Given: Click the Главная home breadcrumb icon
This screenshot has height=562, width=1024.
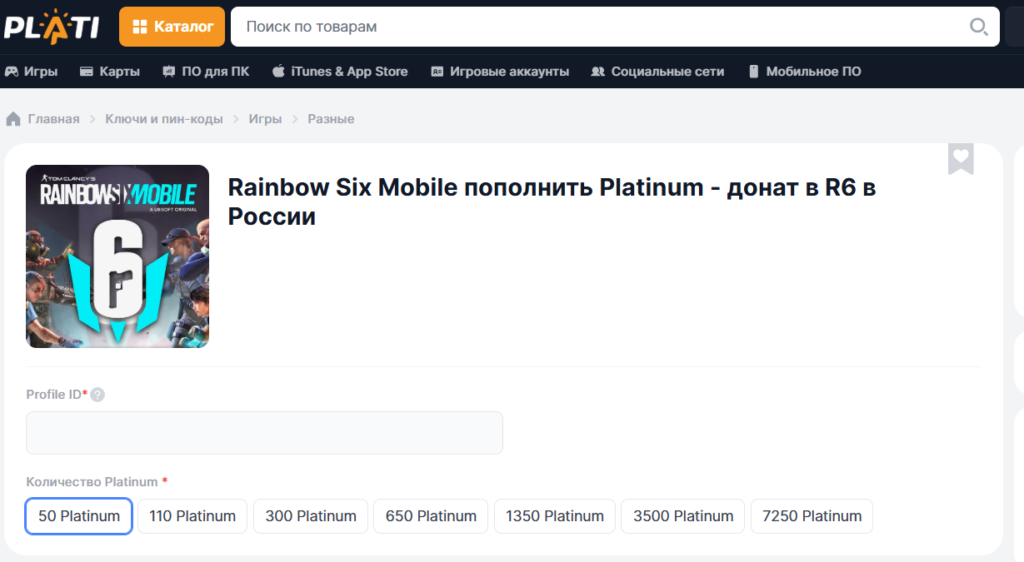Looking at the screenshot, I should [14, 119].
